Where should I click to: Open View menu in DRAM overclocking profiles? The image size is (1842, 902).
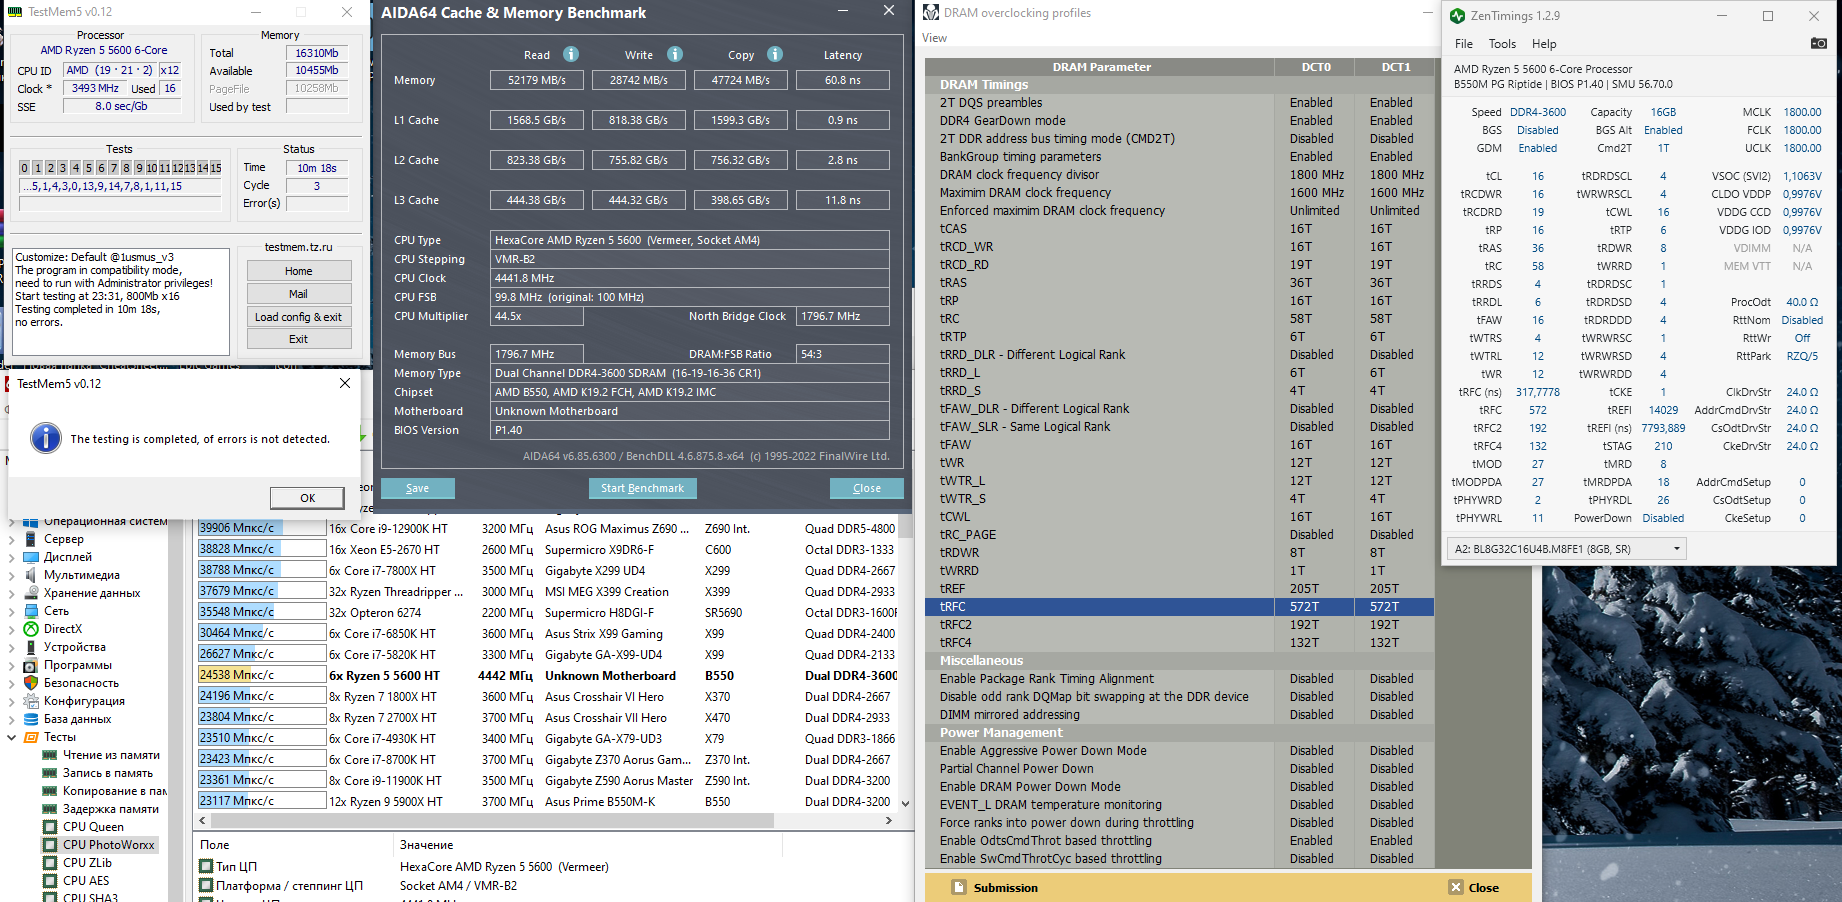pyautogui.click(x=934, y=38)
